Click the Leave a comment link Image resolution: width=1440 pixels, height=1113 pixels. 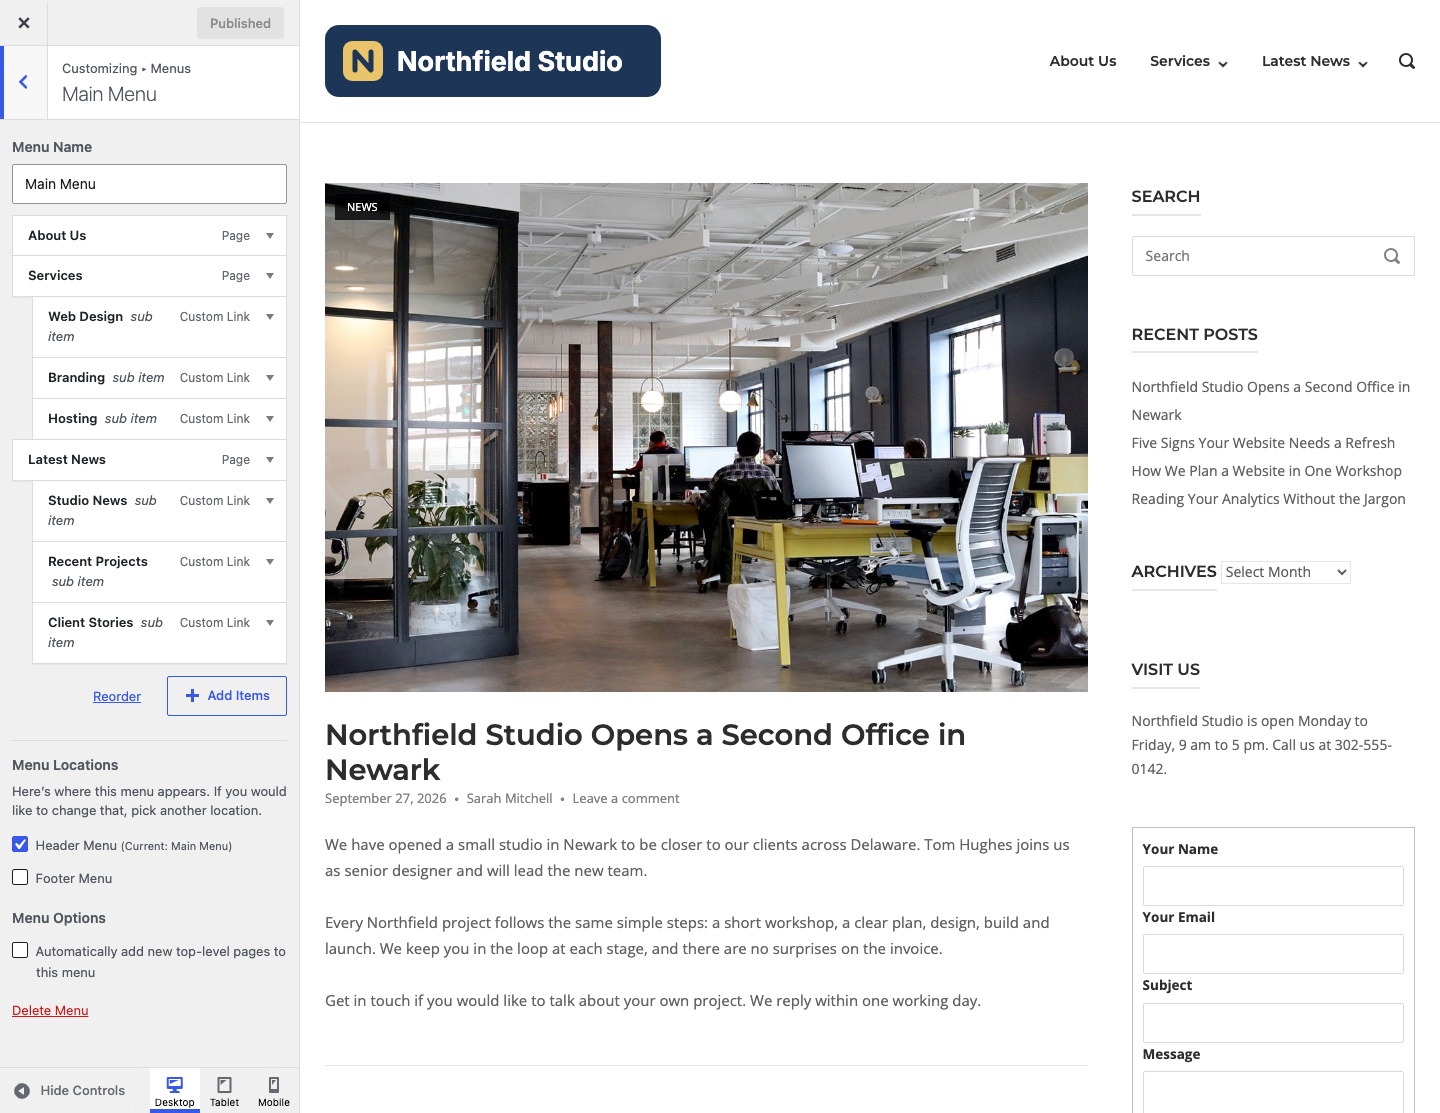coord(626,799)
